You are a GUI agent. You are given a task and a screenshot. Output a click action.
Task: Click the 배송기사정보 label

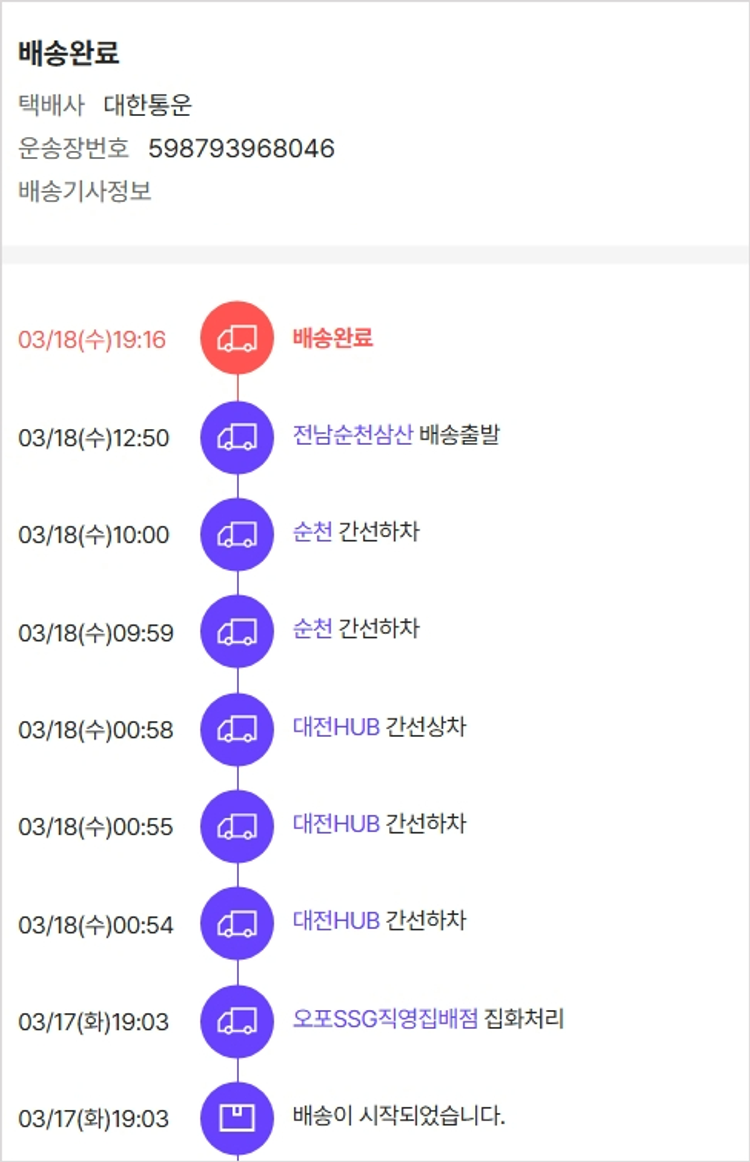(x=85, y=191)
